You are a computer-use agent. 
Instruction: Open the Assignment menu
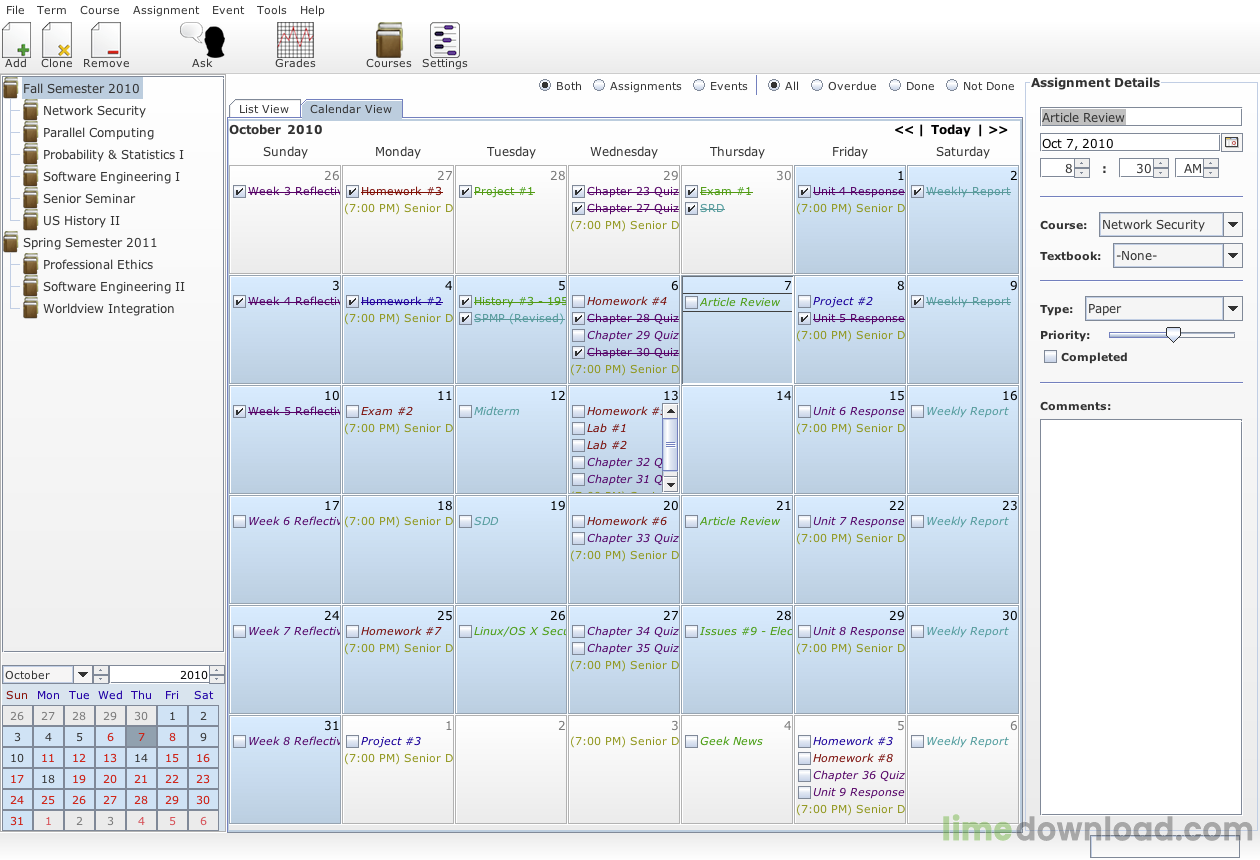click(166, 10)
